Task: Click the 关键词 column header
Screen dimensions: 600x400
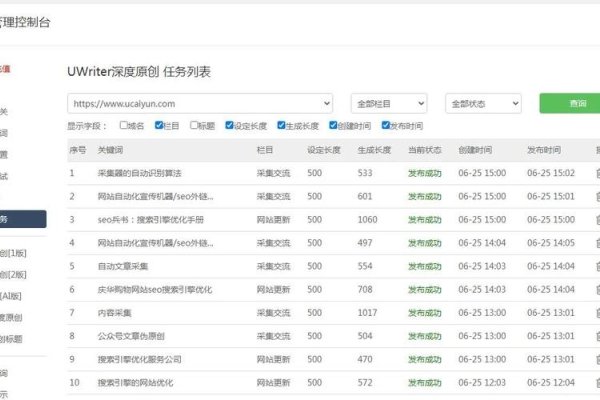Action: [x=110, y=150]
